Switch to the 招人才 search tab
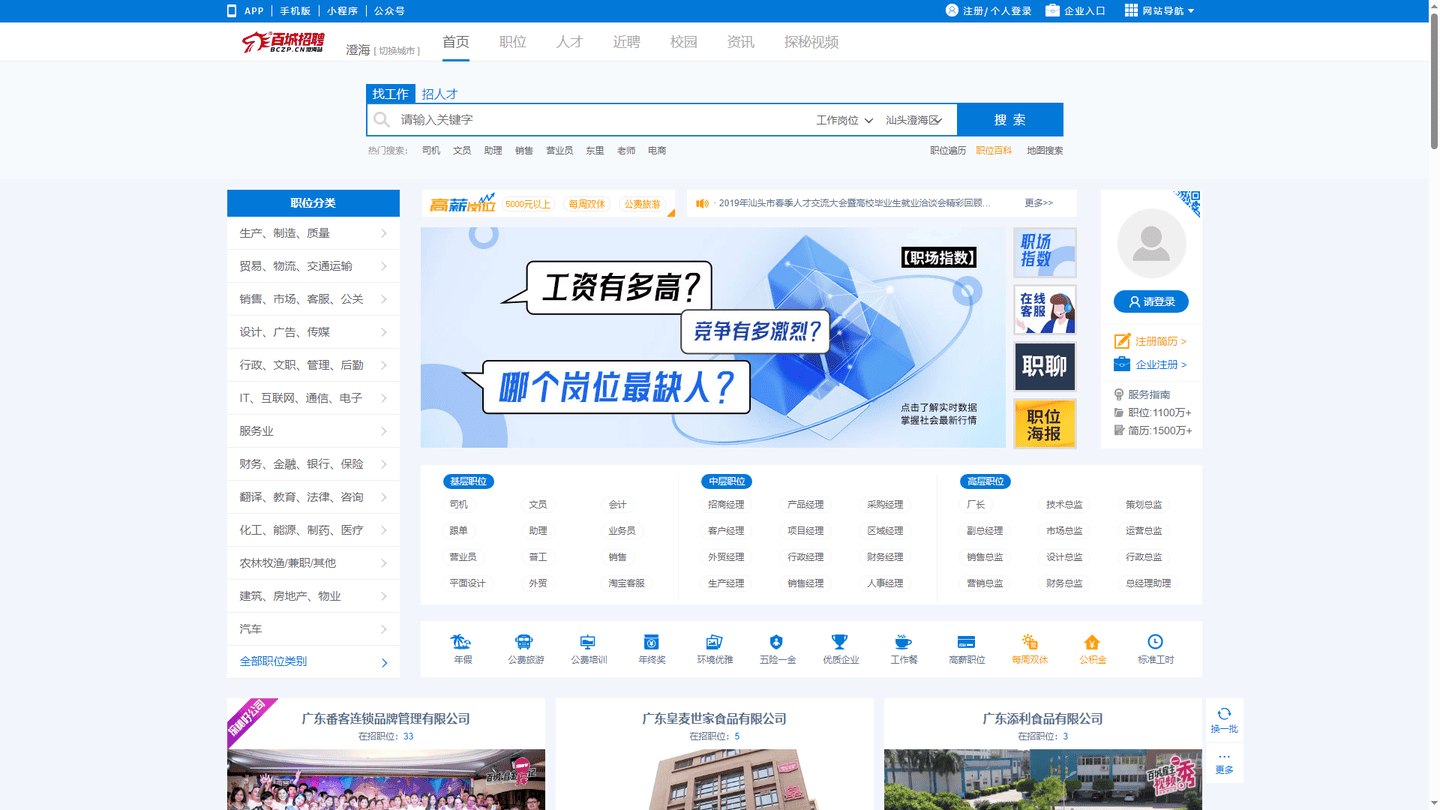1440x810 pixels. click(x=439, y=94)
